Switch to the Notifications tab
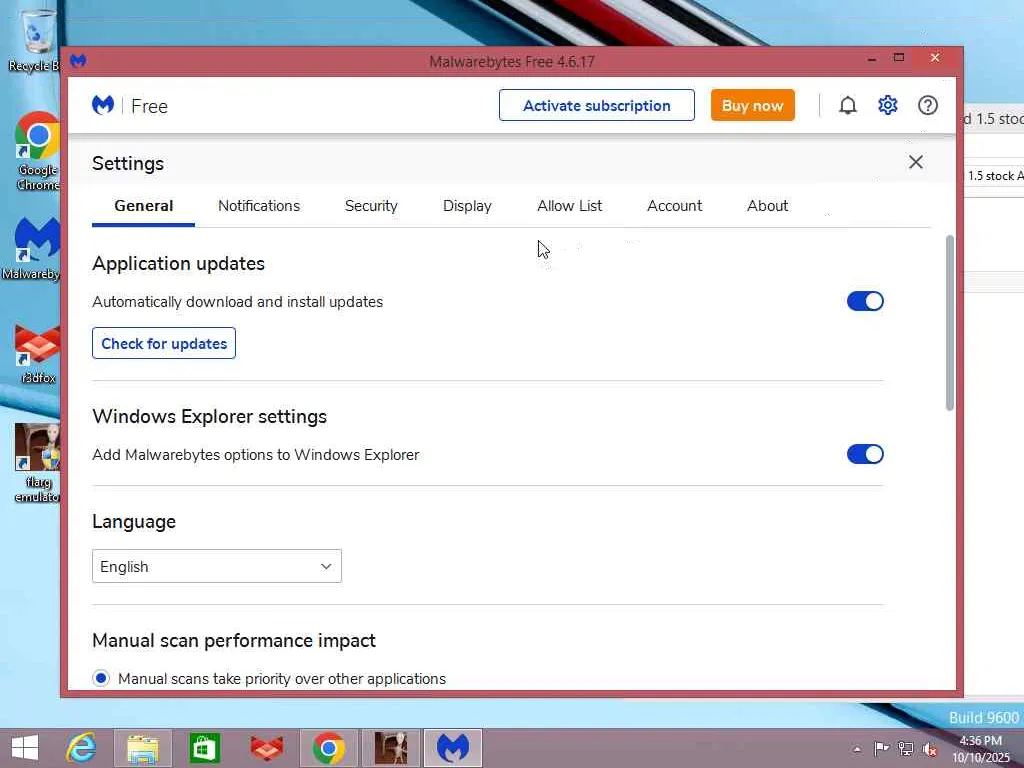Viewport: 1024px width, 768px height. (259, 206)
